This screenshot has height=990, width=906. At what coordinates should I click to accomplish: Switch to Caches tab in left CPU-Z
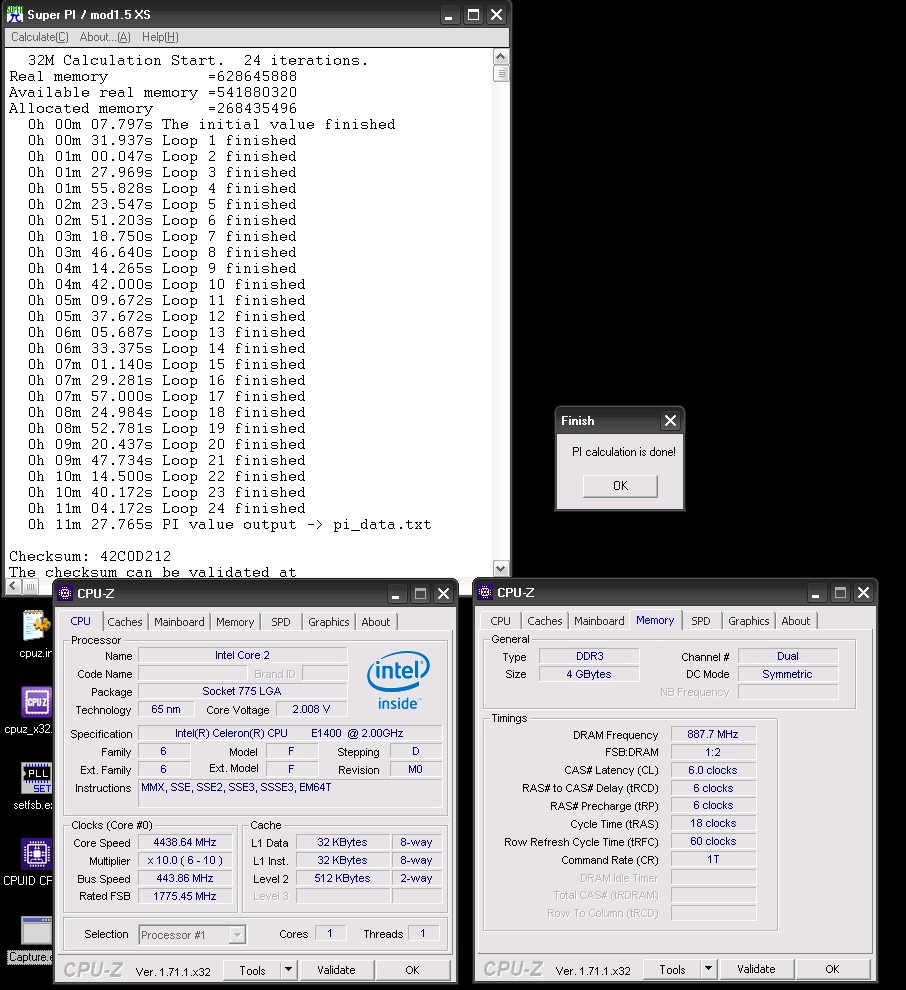pyautogui.click(x=125, y=622)
